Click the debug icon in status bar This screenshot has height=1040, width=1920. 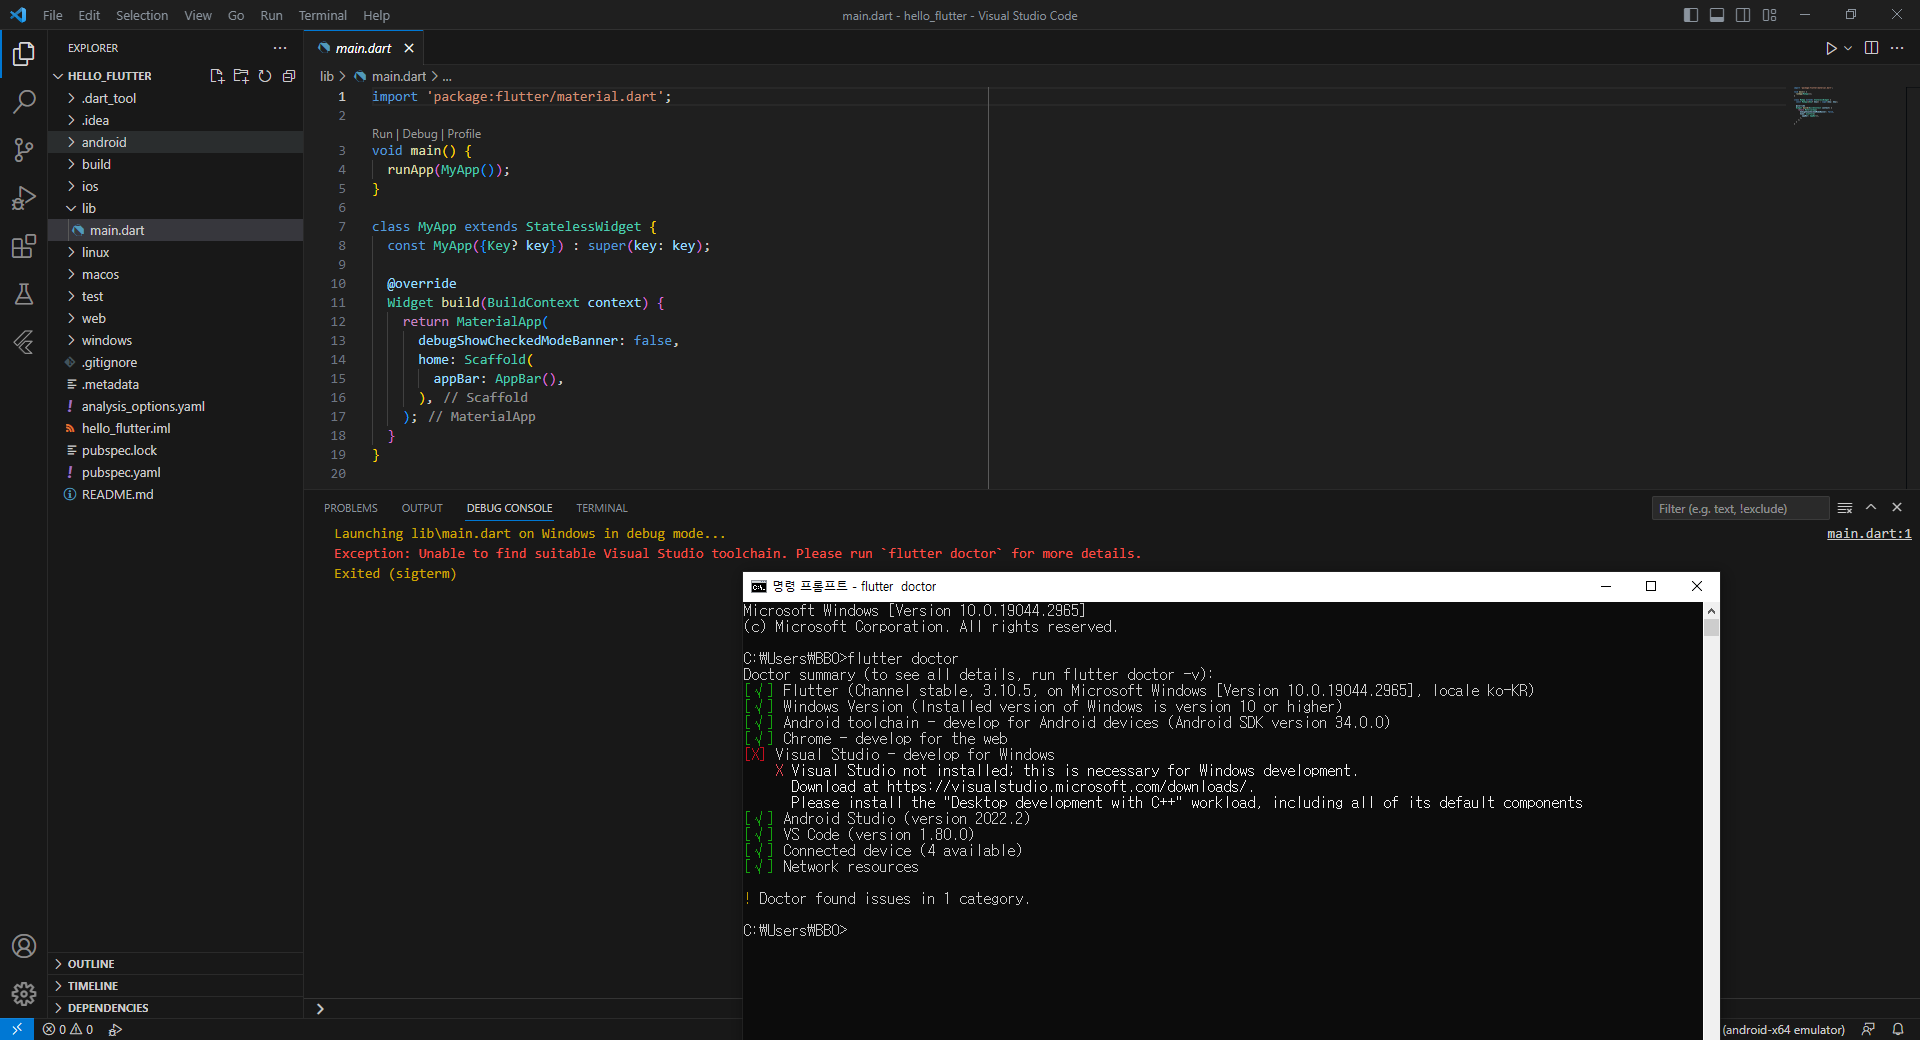[116, 1029]
